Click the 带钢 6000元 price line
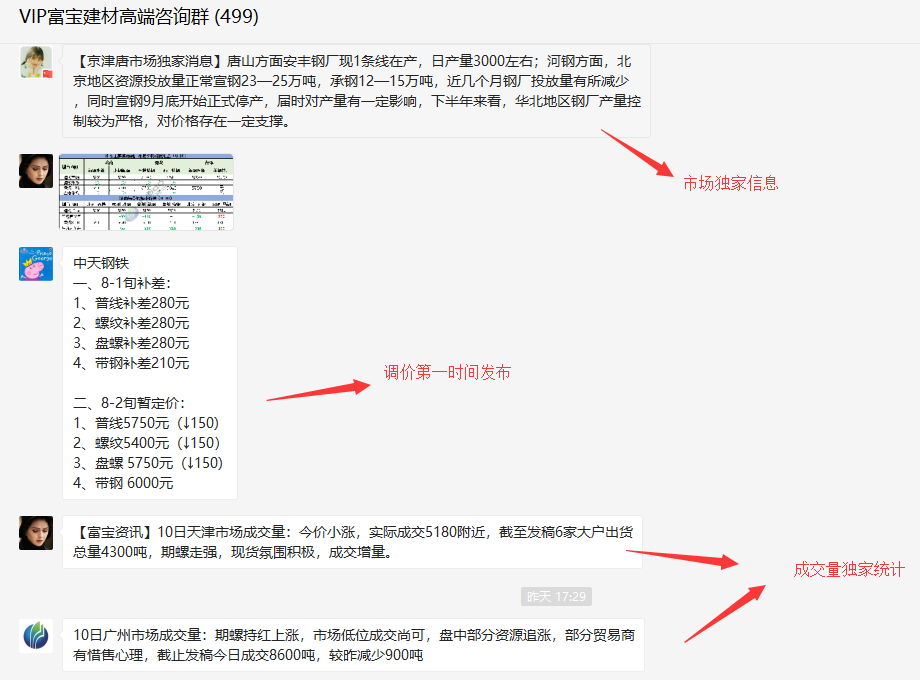This screenshot has height=680, width=920. [123, 483]
